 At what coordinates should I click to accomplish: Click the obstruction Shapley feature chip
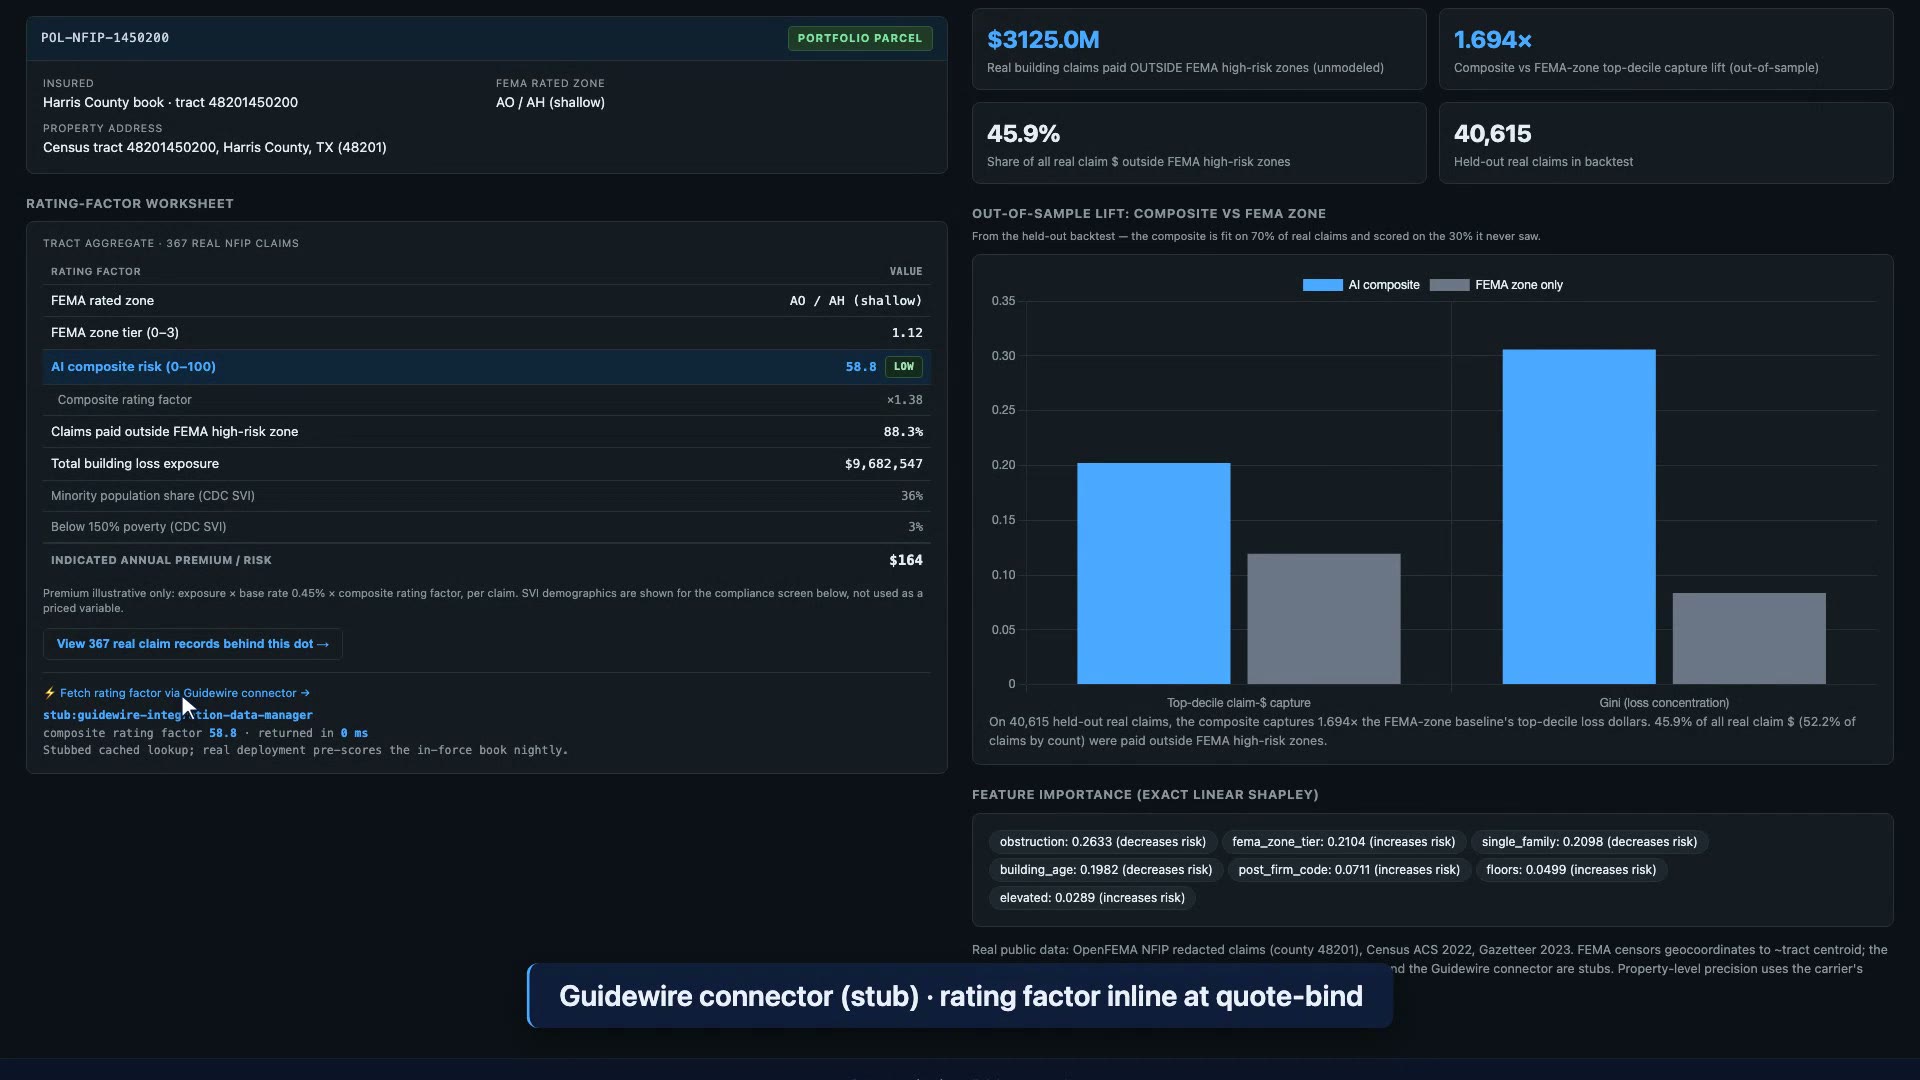pyautogui.click(x=1103, y=842)
